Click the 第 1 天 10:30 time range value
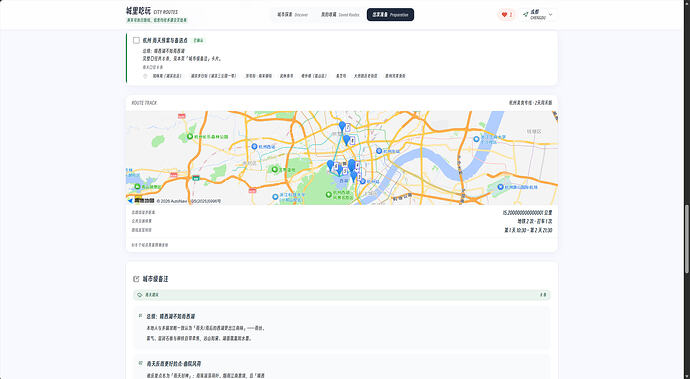This screenshot has height=379, width=690. pos(528,230)
